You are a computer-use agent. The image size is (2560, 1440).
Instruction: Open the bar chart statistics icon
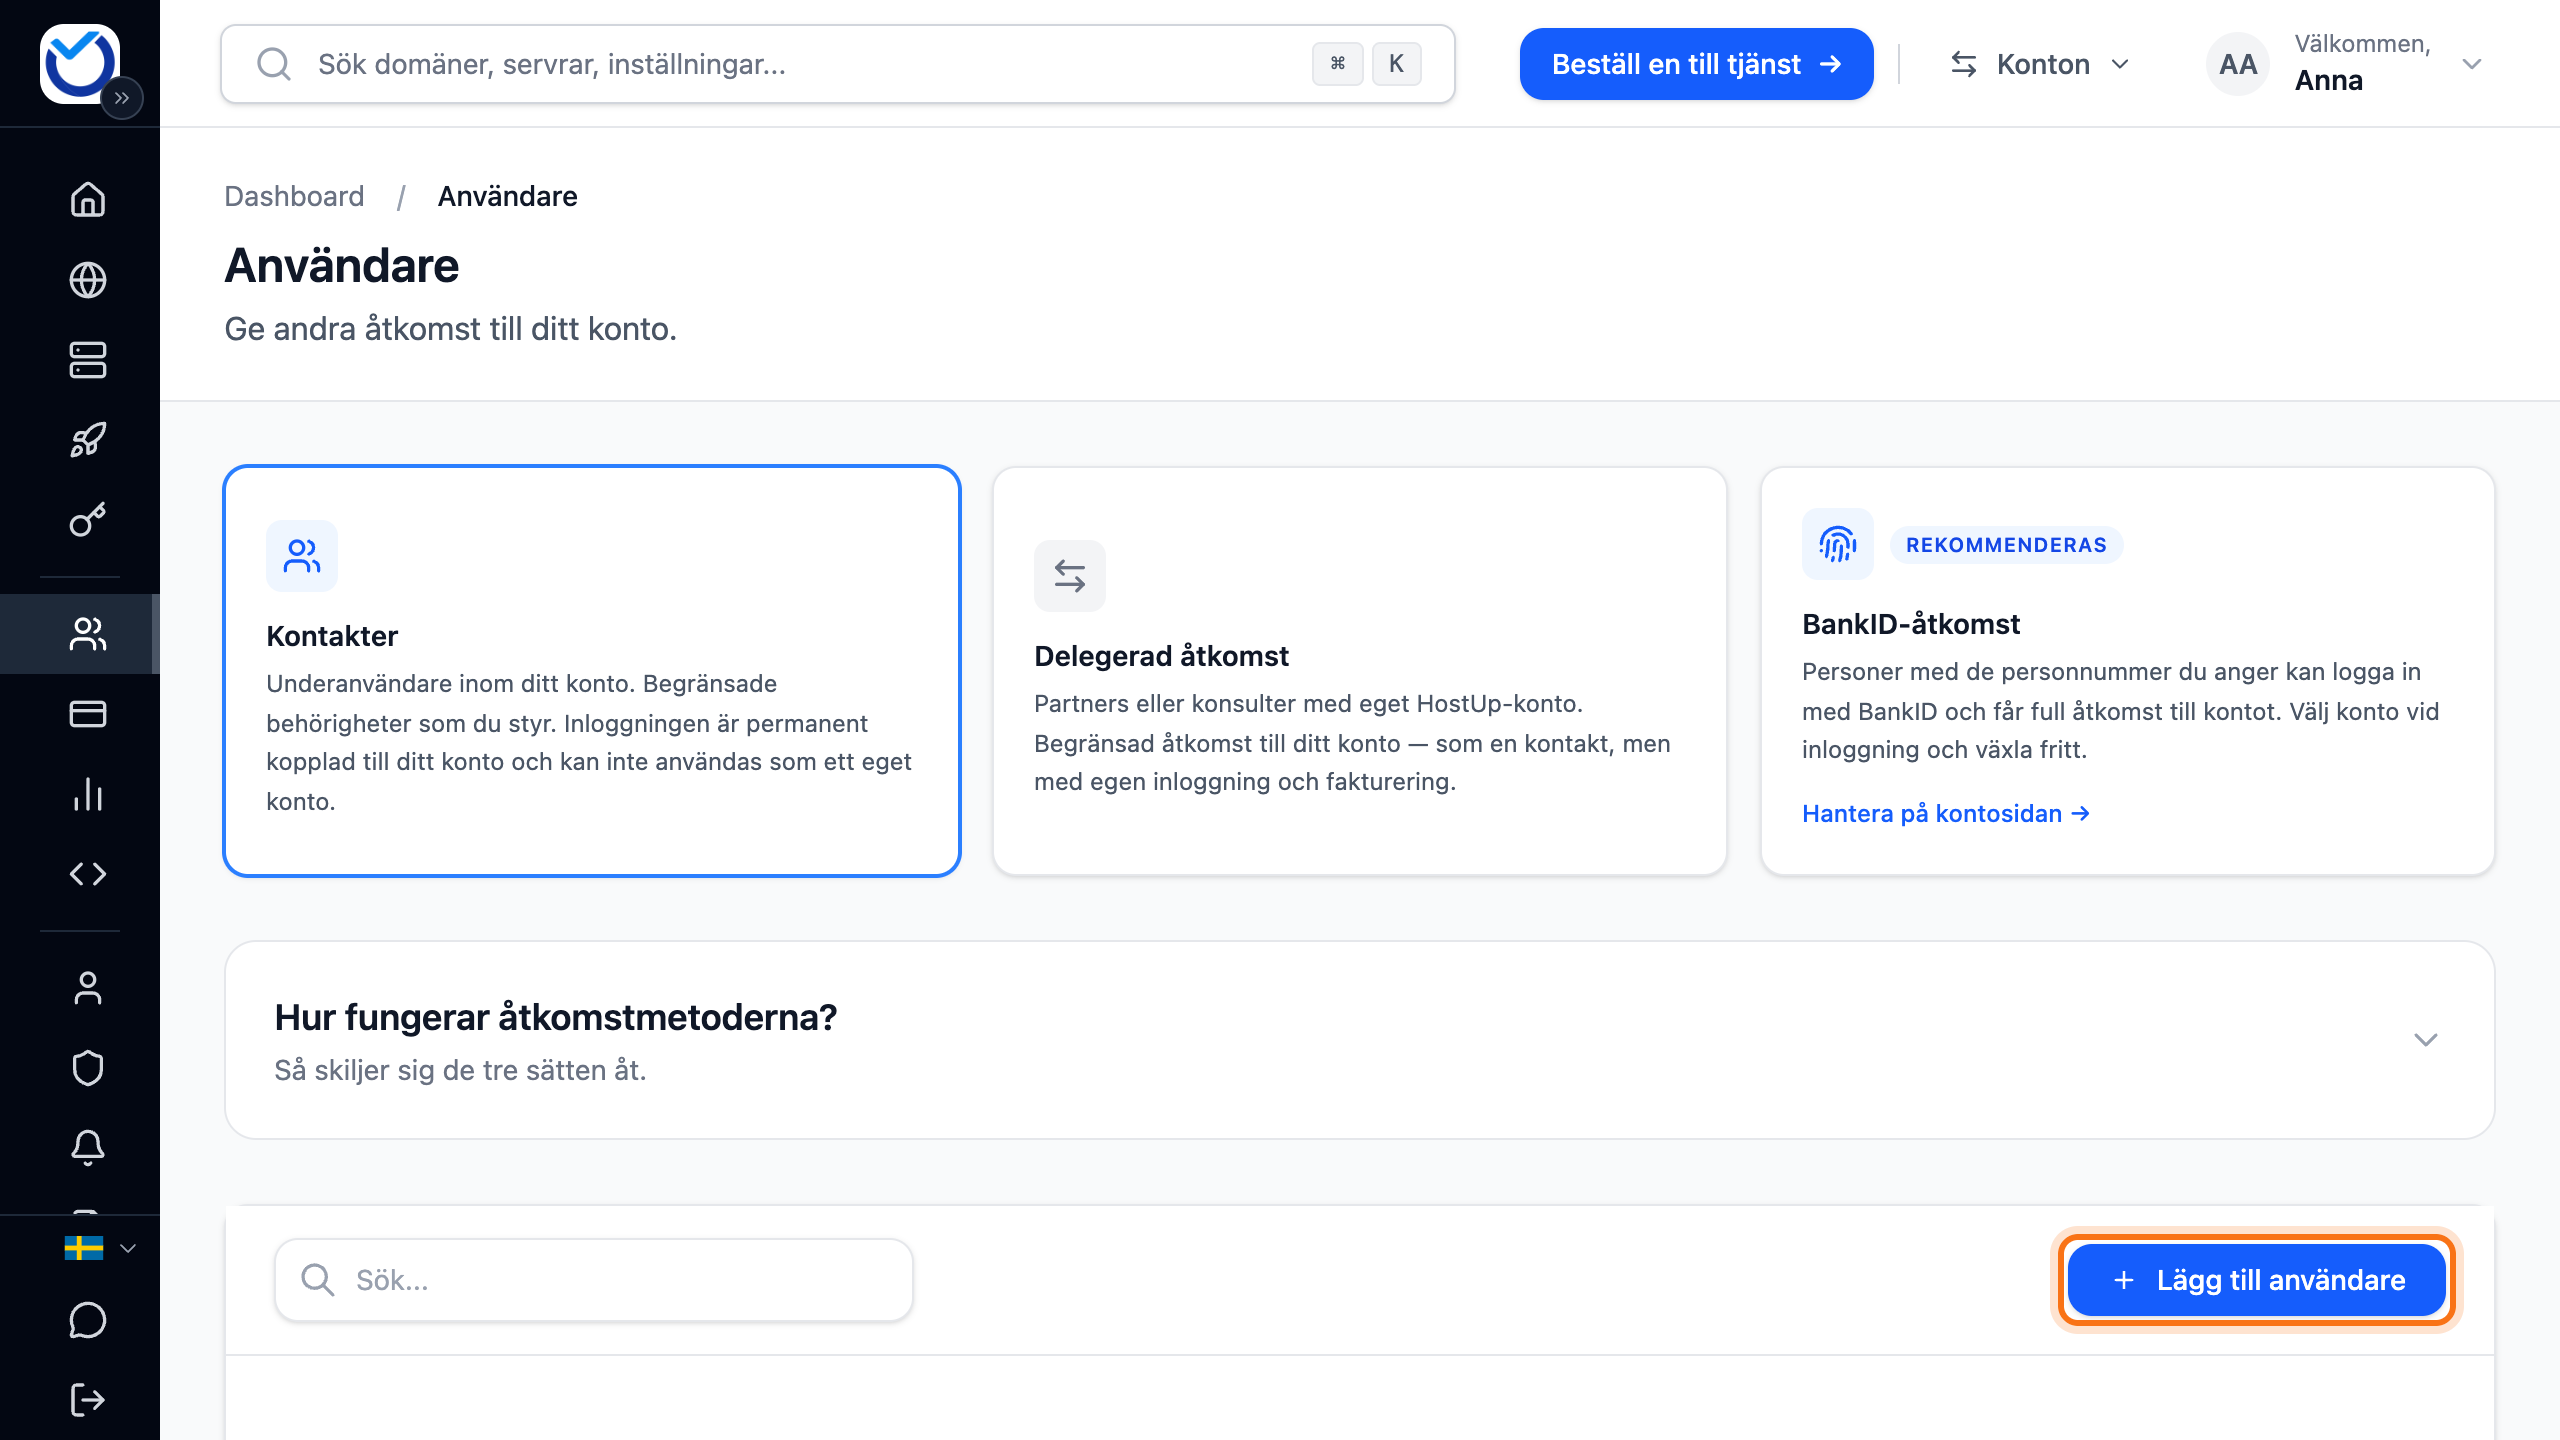point(88,794)
